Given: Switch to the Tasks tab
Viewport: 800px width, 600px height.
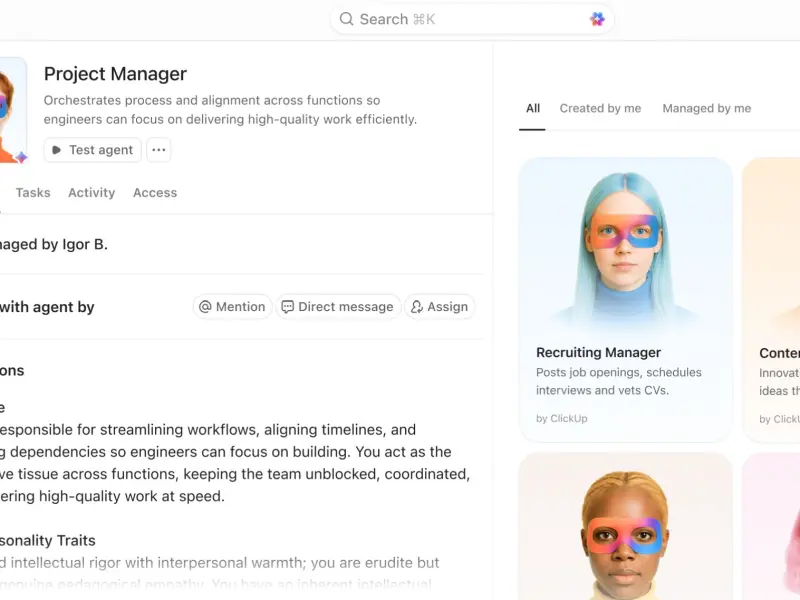Looking at the screenshot, I should click(33, 193).
